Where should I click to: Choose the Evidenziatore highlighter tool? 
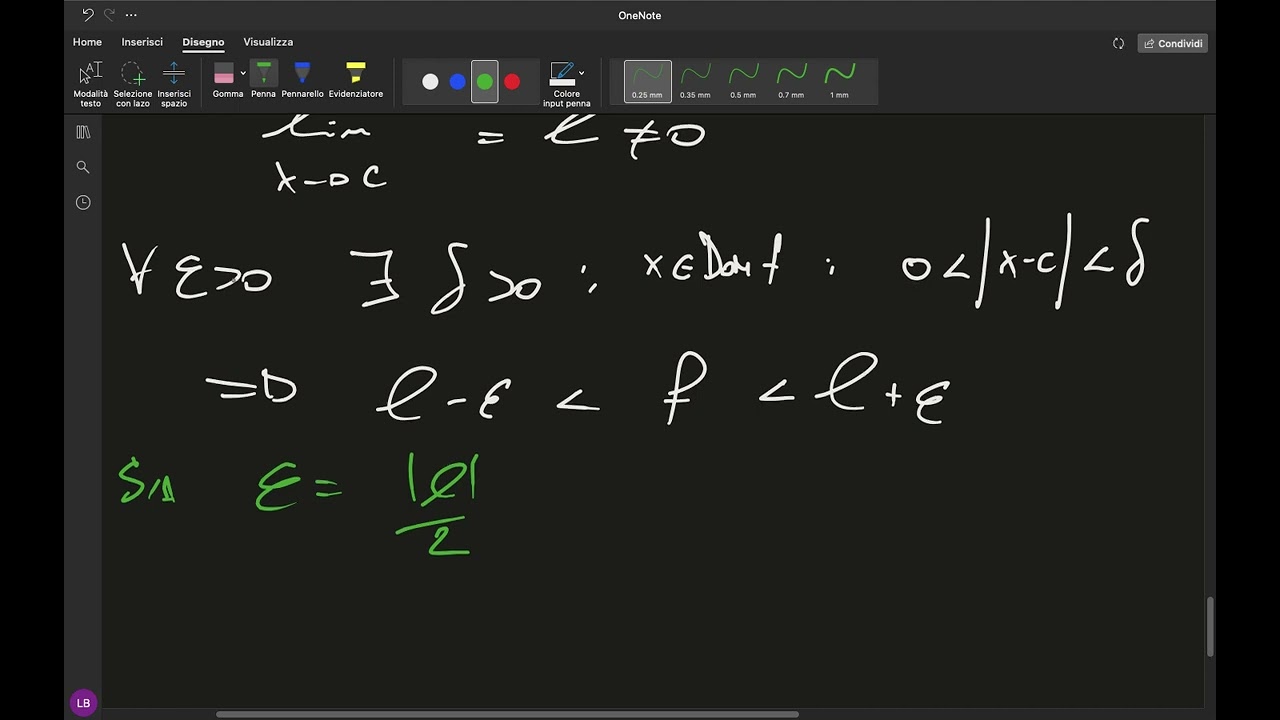pos(356,80)
